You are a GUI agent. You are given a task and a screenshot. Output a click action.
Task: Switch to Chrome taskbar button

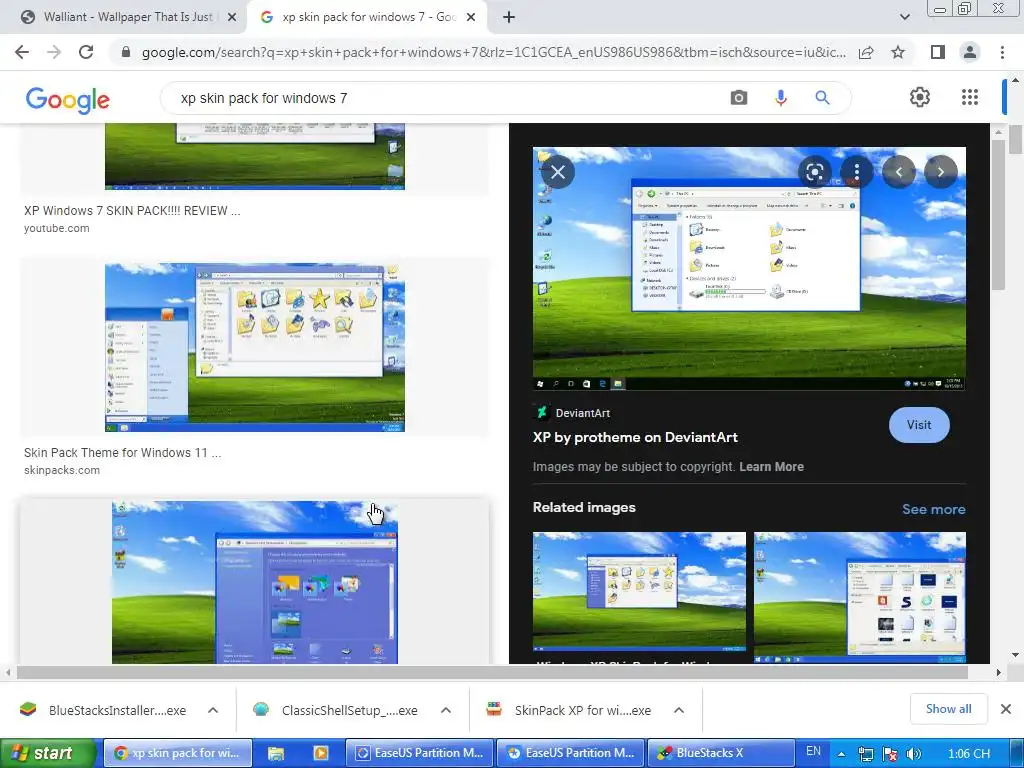pyautogui.click(x=178, y=753)
